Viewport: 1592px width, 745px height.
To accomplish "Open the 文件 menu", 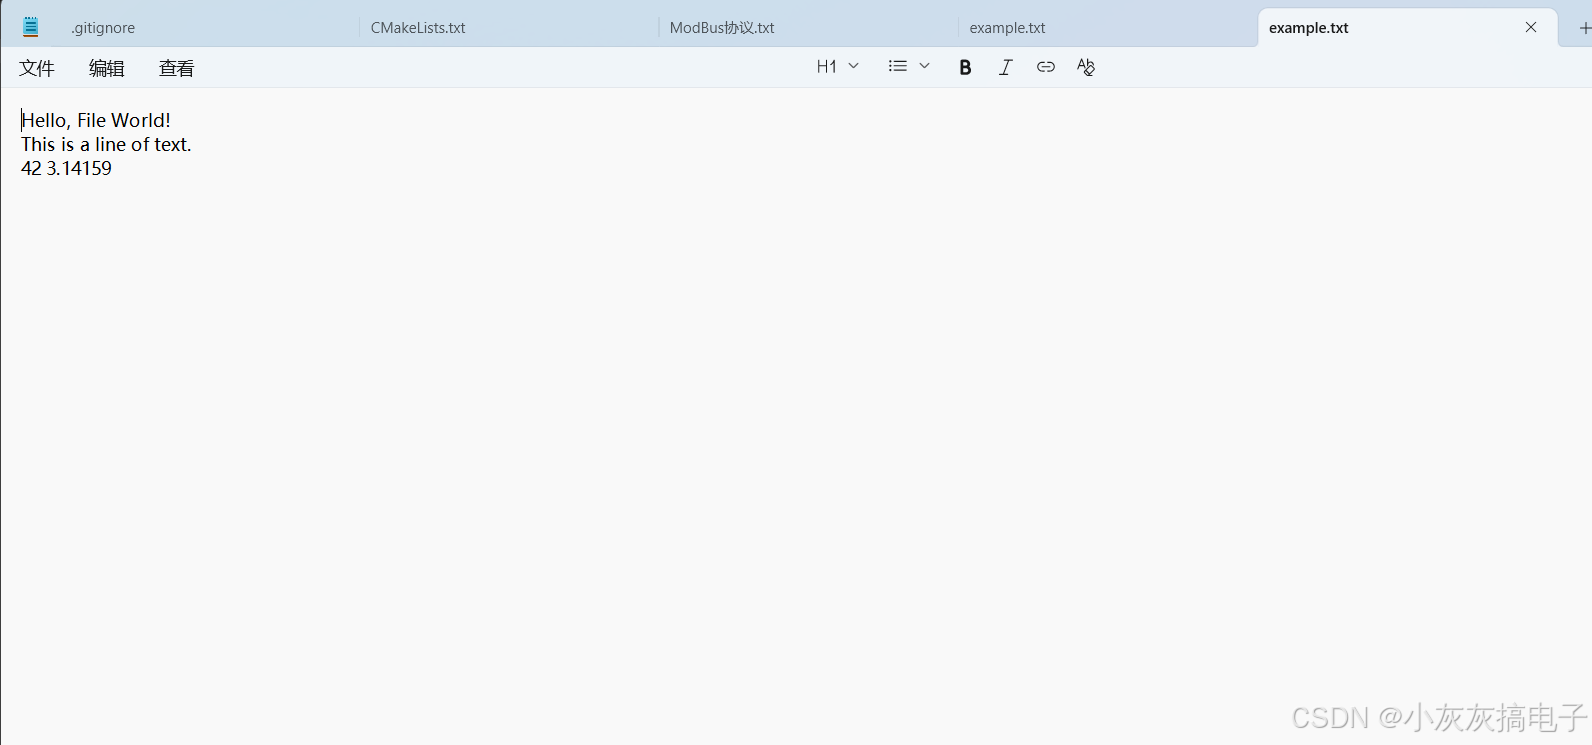I will pyautogui.click(x=37, y=68).
